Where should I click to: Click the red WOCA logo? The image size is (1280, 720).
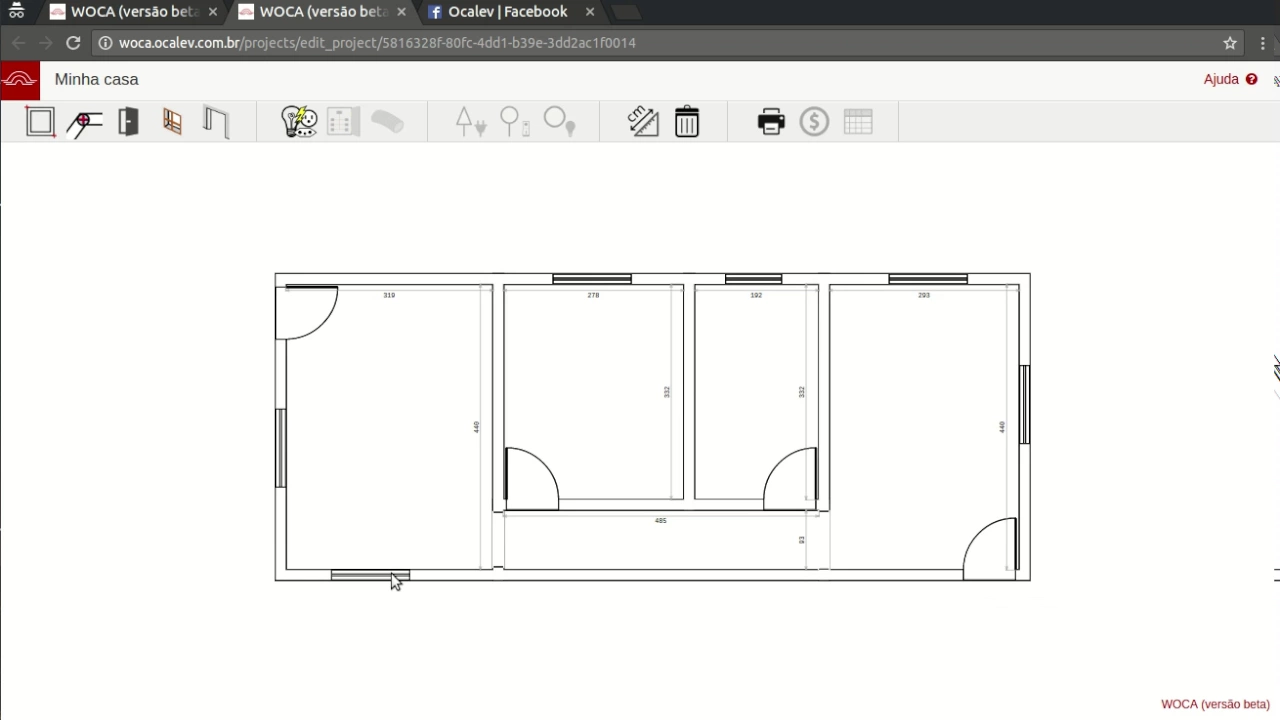[x=20, y=80]
